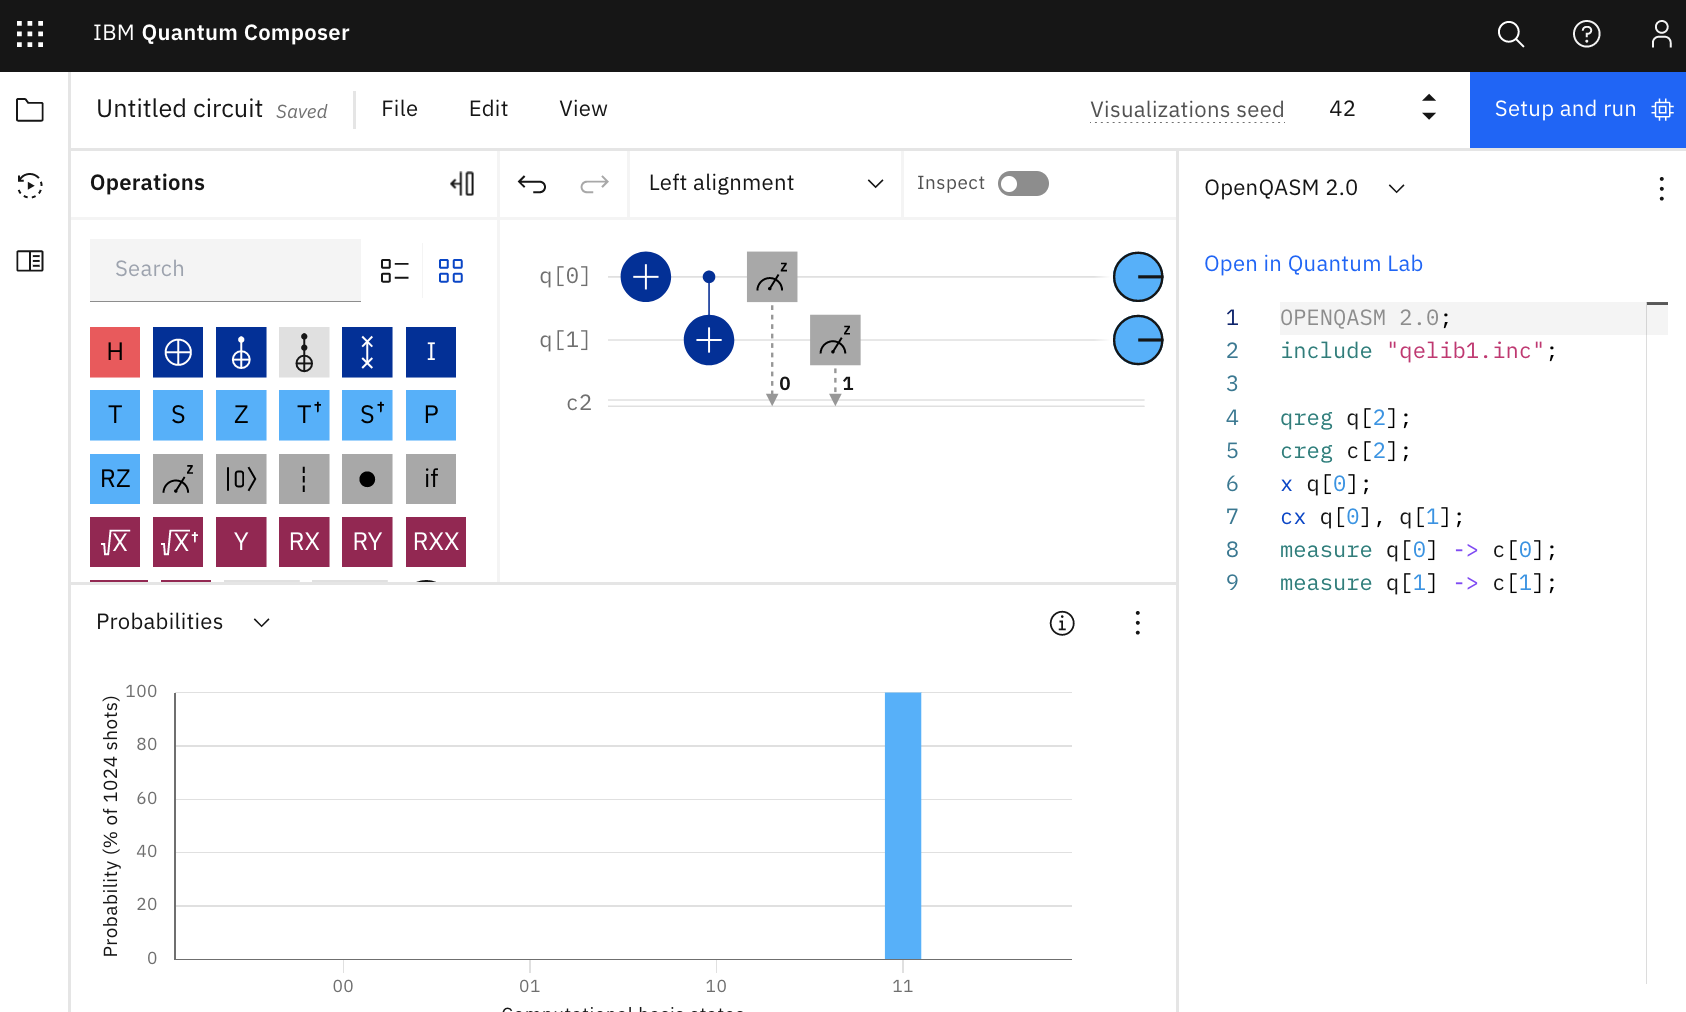
Task: Select the T dagger gate
Action: tap(304, 415)
